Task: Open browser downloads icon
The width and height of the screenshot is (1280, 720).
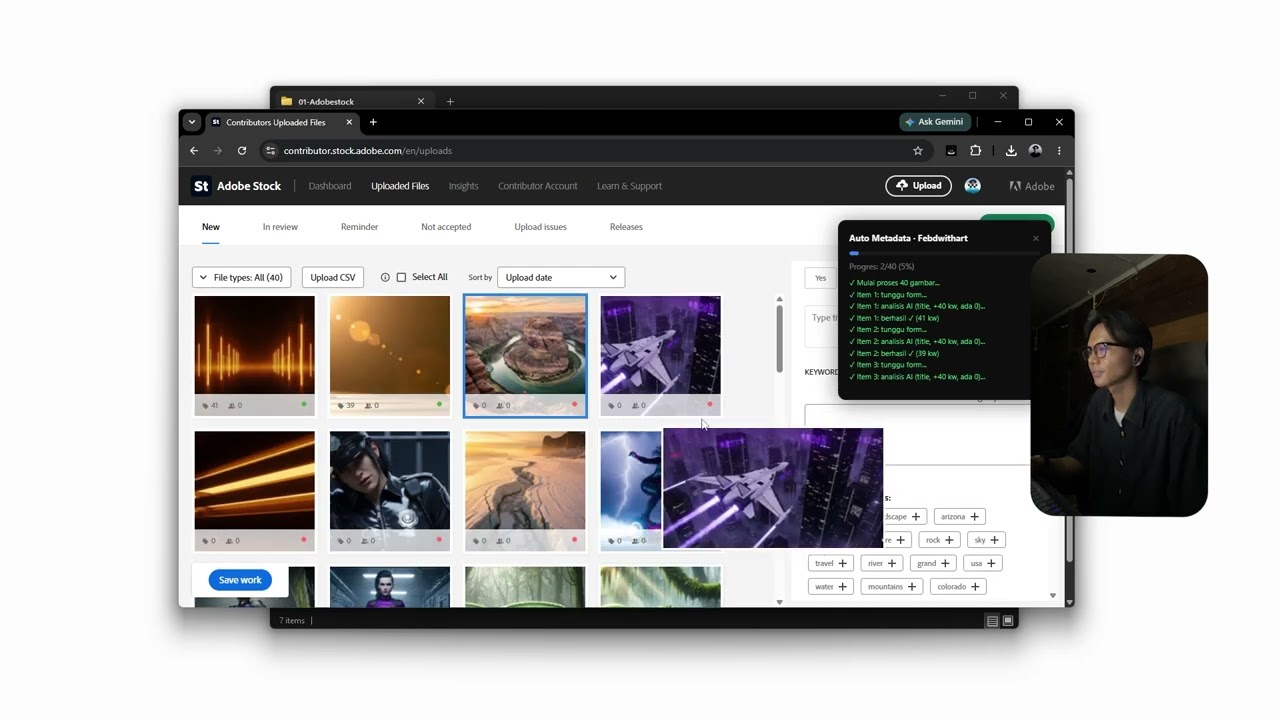Action: click(1011, 151)
